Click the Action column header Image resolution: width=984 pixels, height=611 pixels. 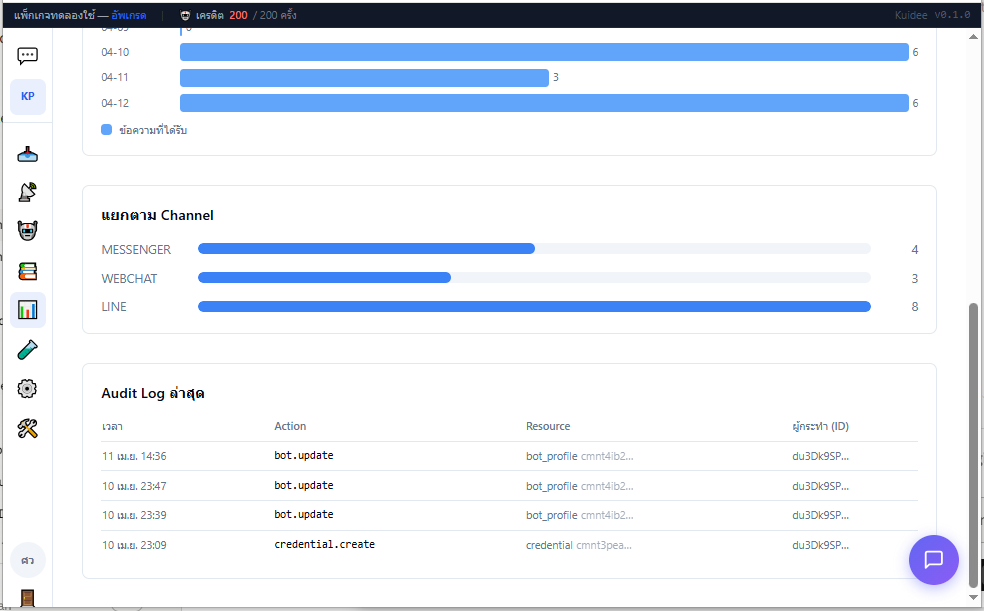pyautogui.click(x=290, y=426)
